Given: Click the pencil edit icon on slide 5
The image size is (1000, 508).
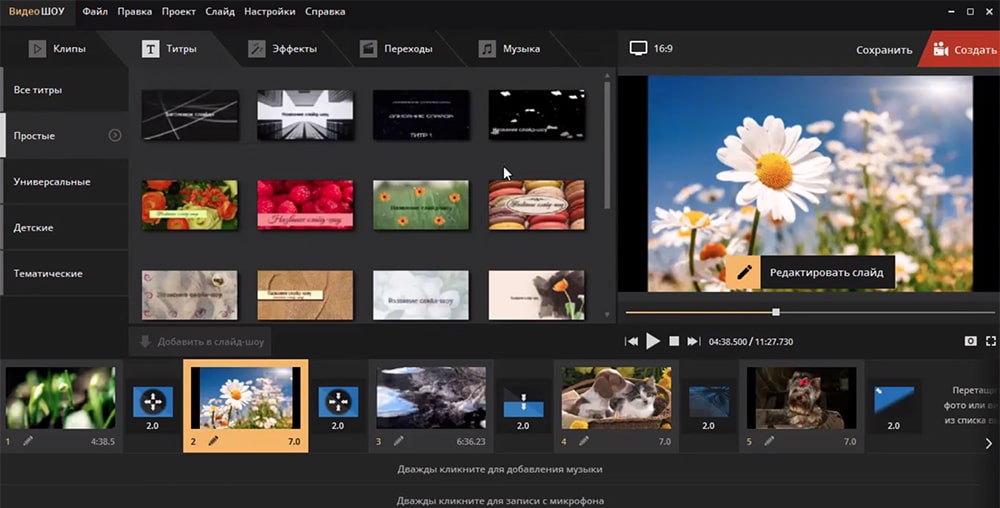Looking at the screenshot, I should tap(768, 441).
